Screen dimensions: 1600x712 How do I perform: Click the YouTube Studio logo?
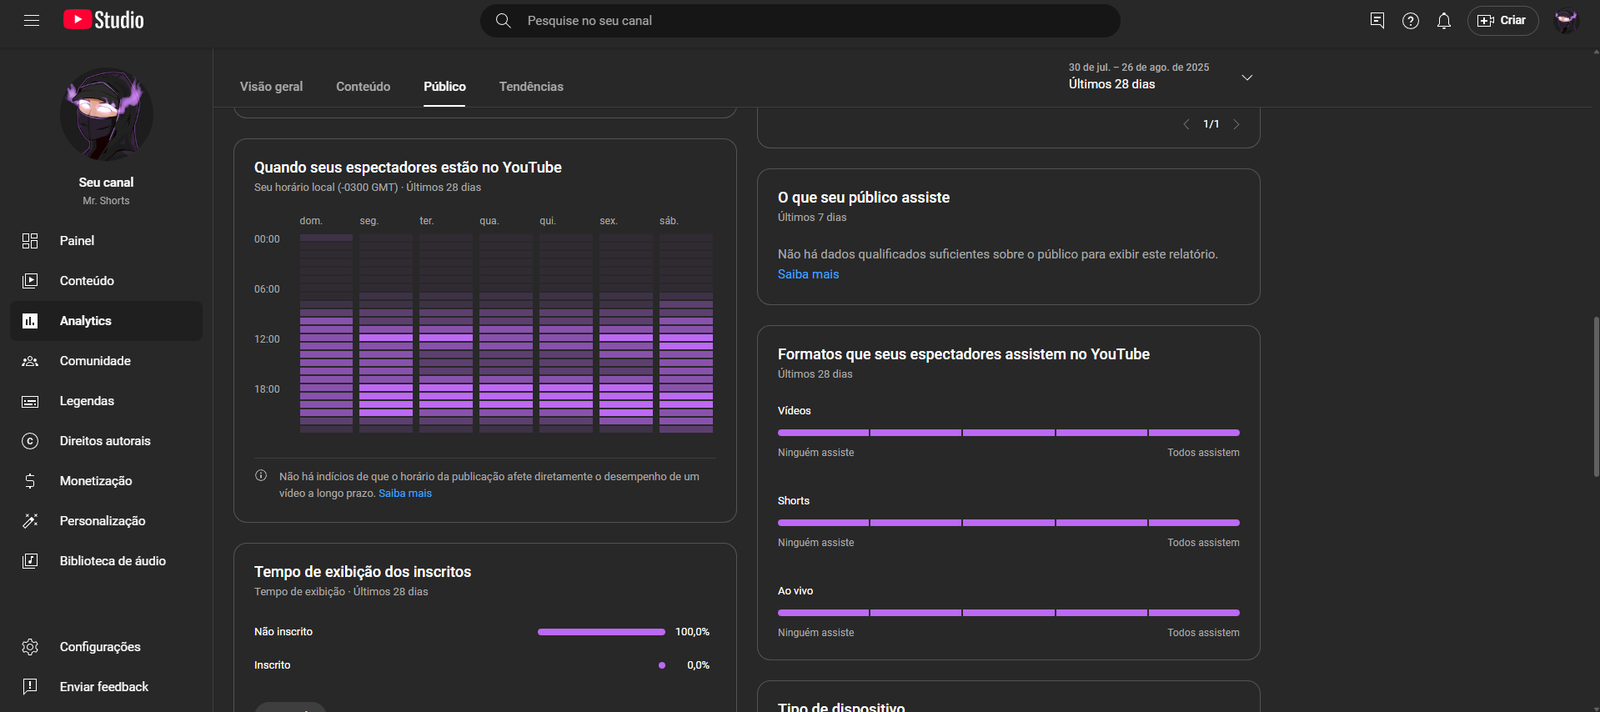[104, 20]
